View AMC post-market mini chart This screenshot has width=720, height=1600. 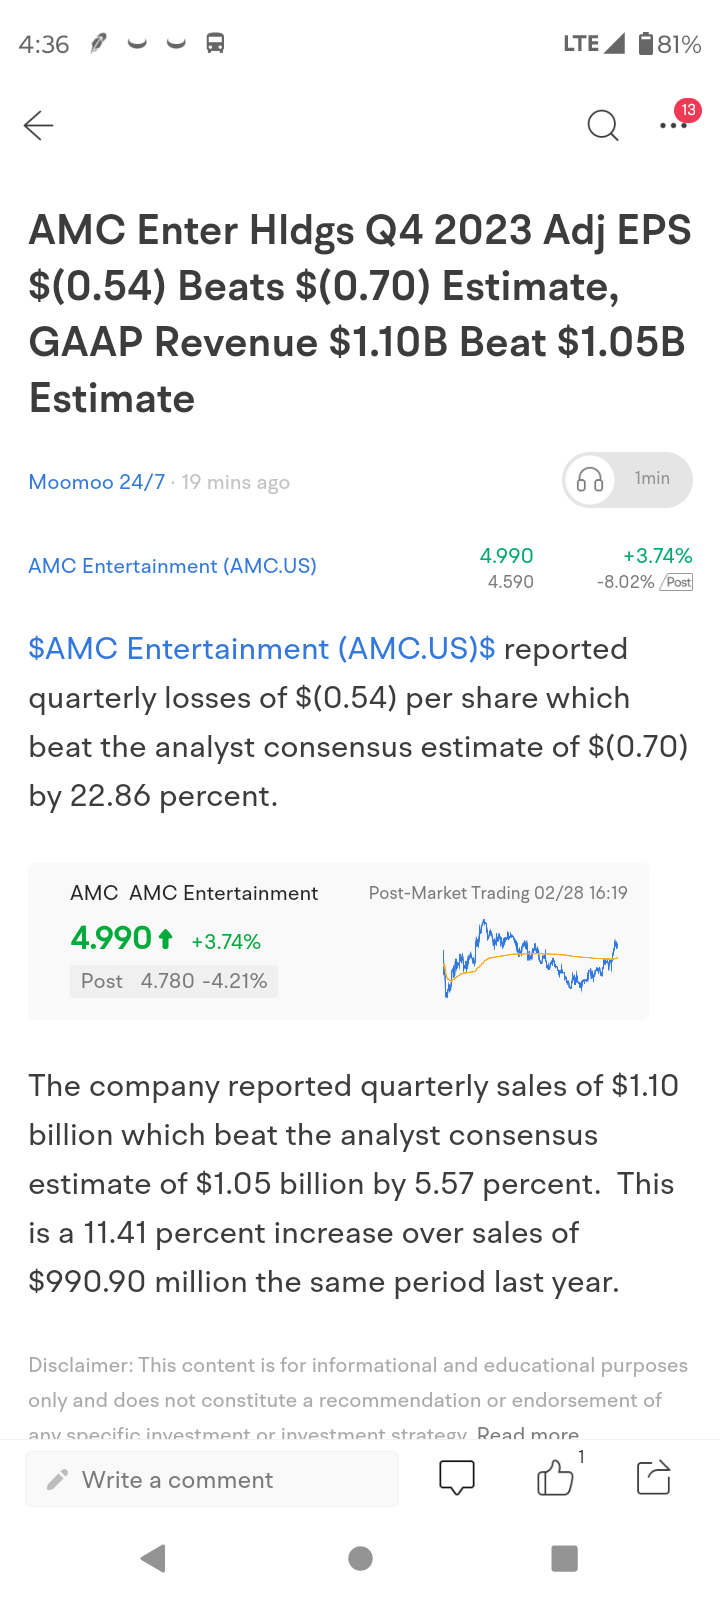[530, 958]
